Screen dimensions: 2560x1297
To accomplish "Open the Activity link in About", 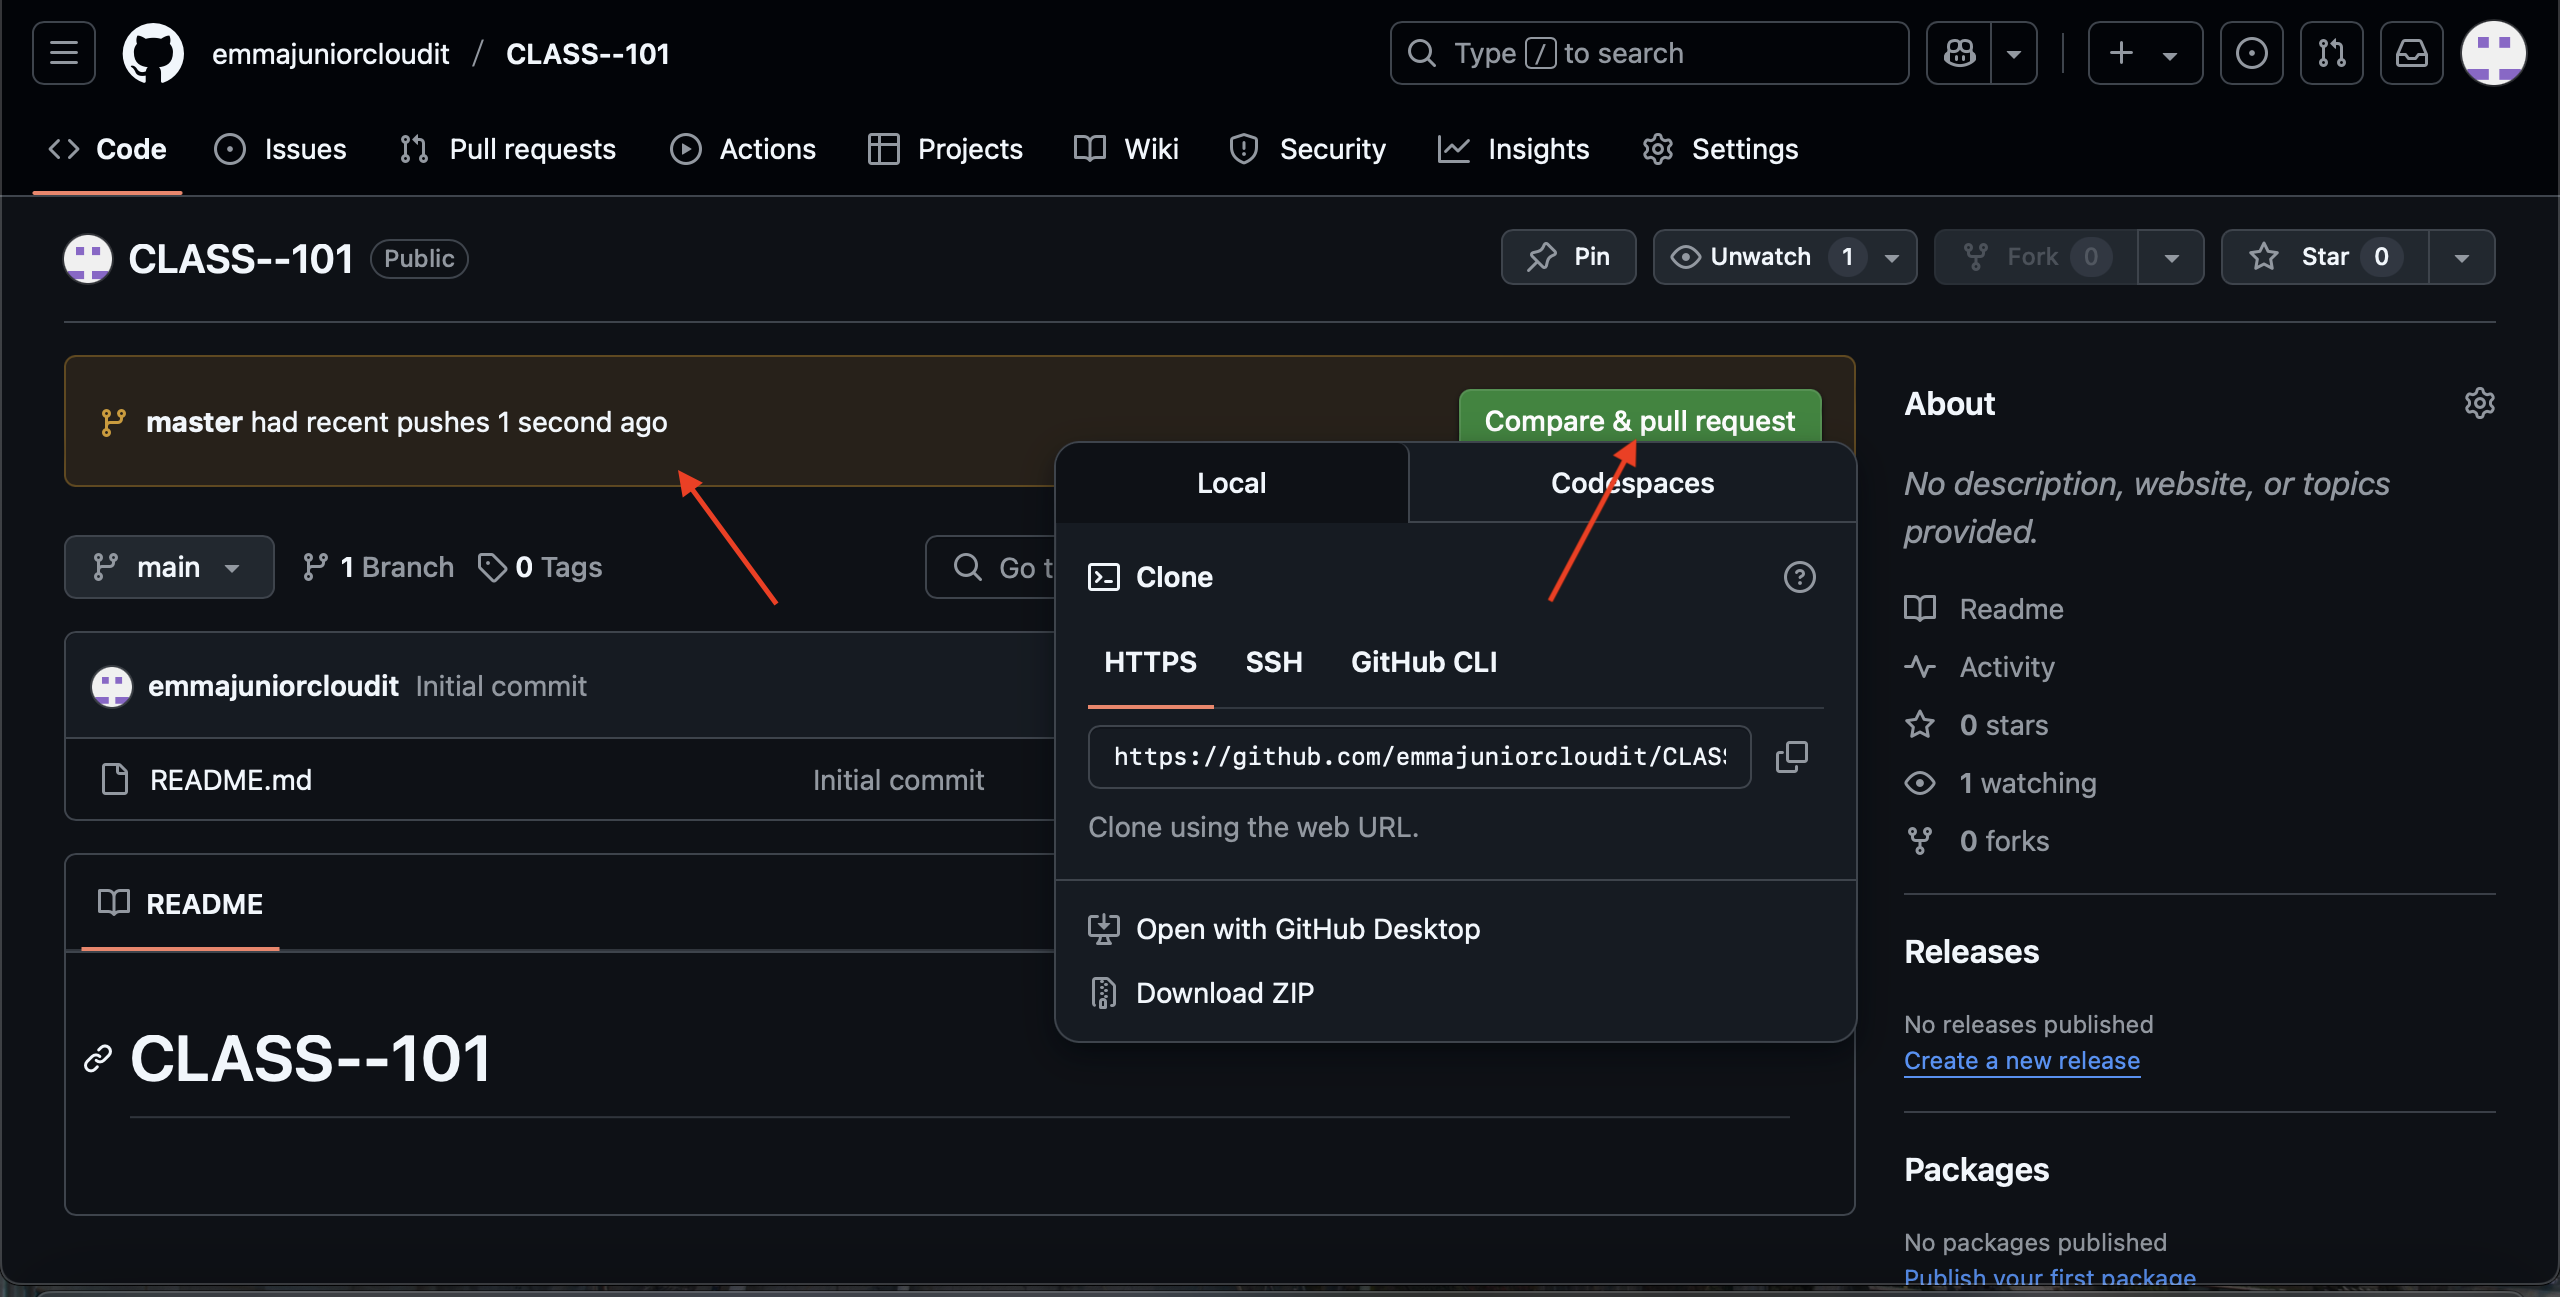I will pyautogui.click(x=1980, y=667).
